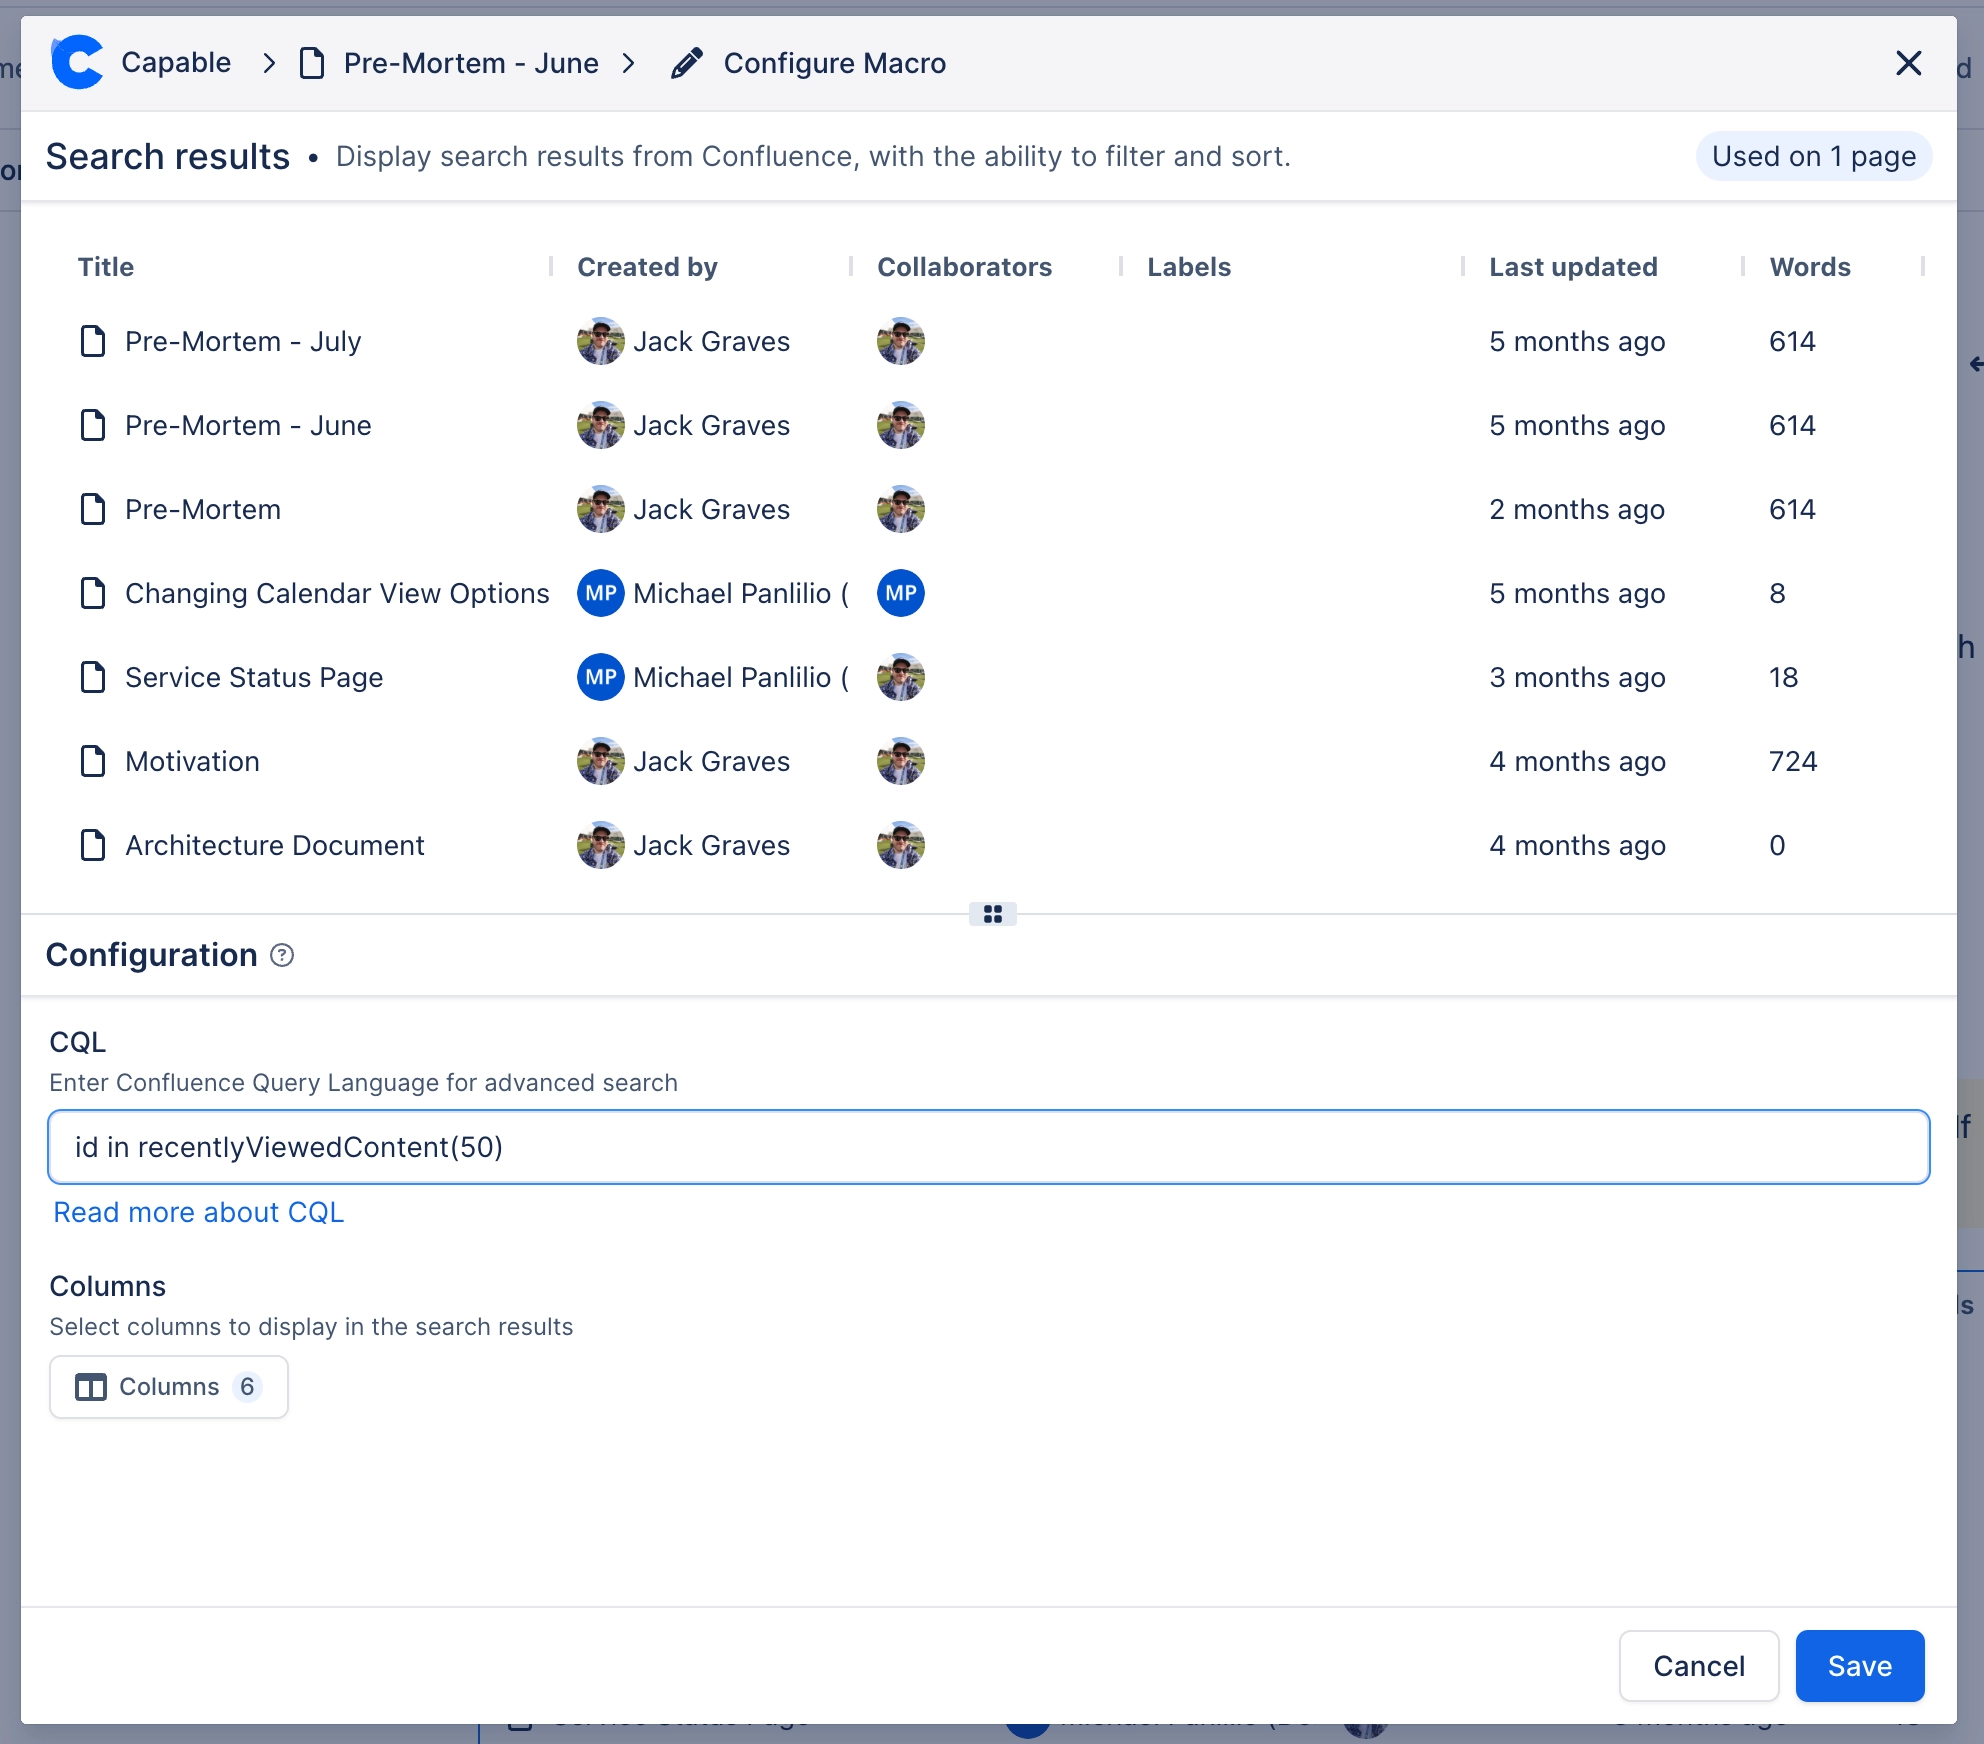This screenshot has height=1744, width=1984.
Task: Click the Last updated column header
Action: coord(1572,267)
